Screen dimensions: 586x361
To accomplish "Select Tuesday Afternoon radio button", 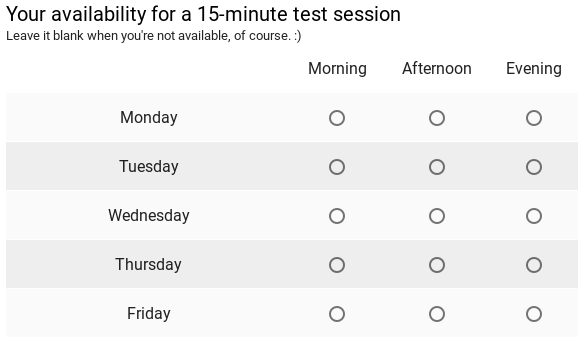I will [437, 167].
